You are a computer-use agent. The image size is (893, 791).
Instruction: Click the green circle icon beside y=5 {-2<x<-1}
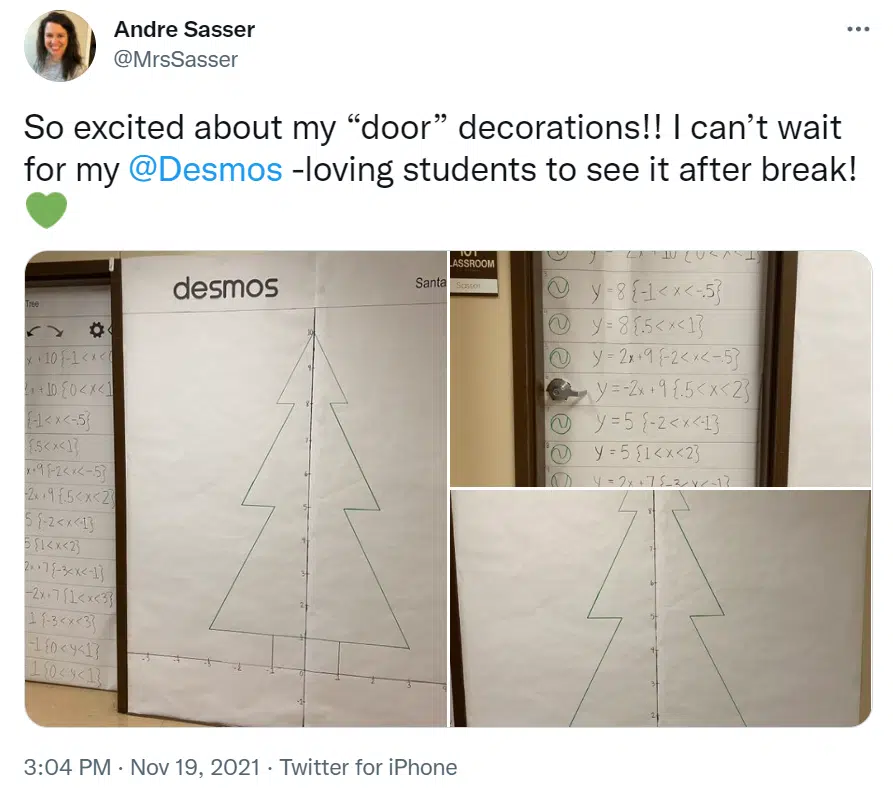pyautogui.click(x=559, y=423)
